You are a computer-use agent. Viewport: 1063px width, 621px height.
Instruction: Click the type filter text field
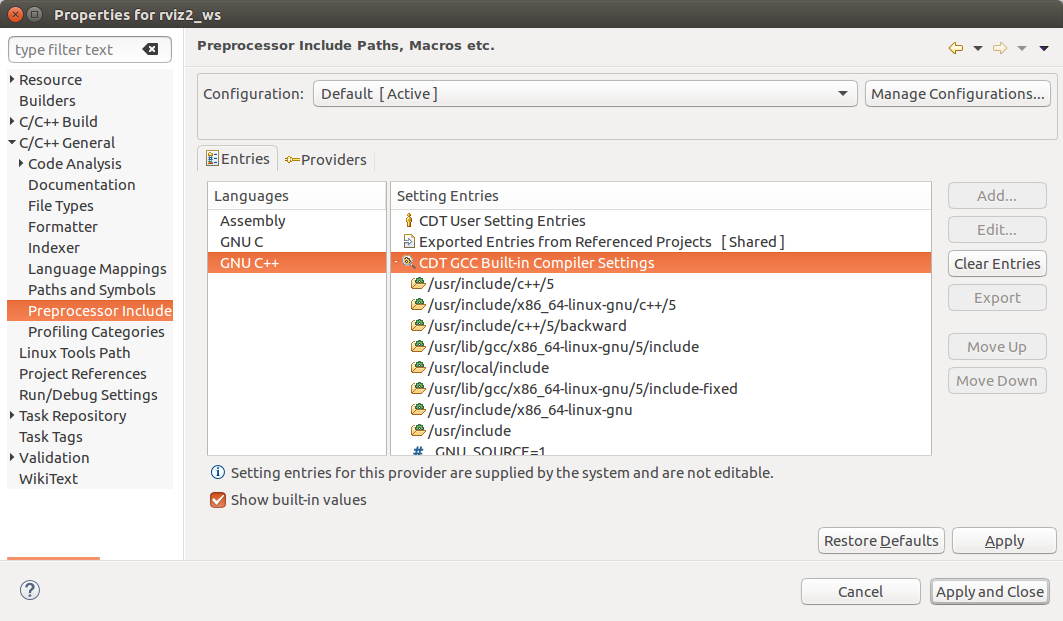point(75,50)
